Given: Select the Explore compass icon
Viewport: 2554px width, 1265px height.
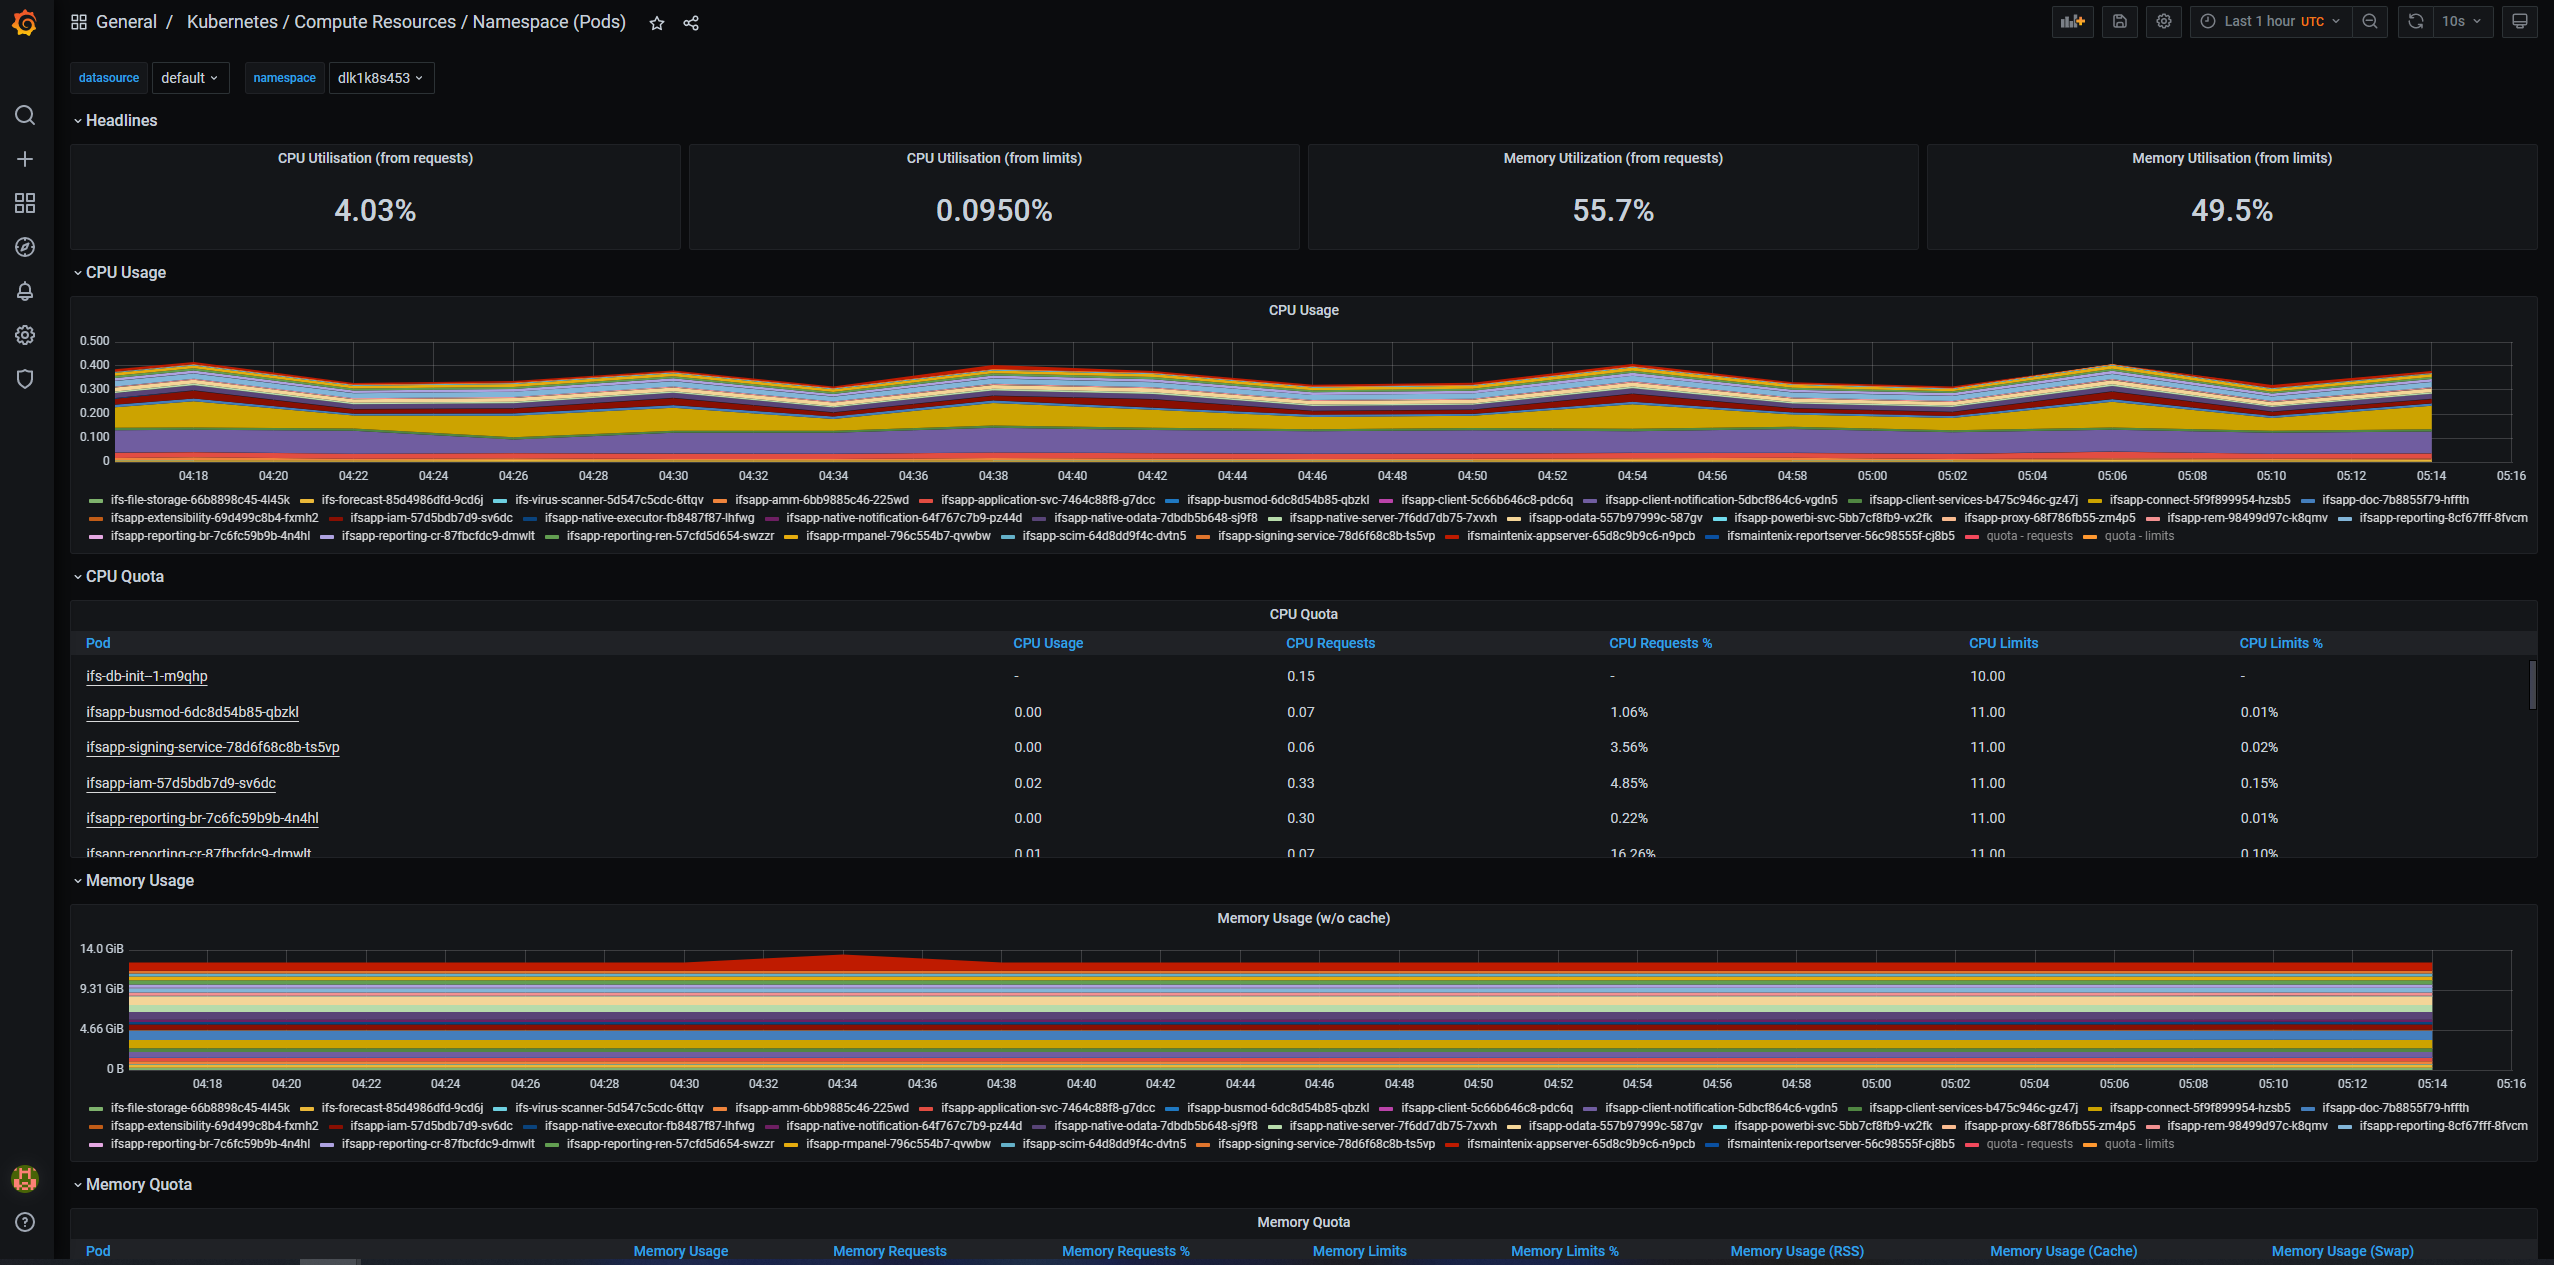Looking at the screenshot, I should (24, 247).
